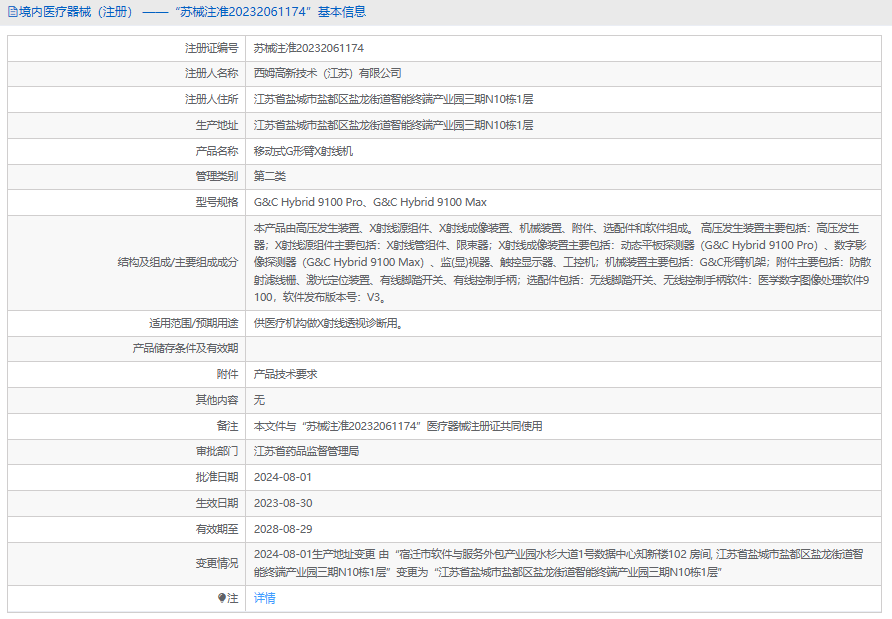The width and height of the screenshot is (892, 619).
Task: Click the 生产地址 address value
Action: 393,126
